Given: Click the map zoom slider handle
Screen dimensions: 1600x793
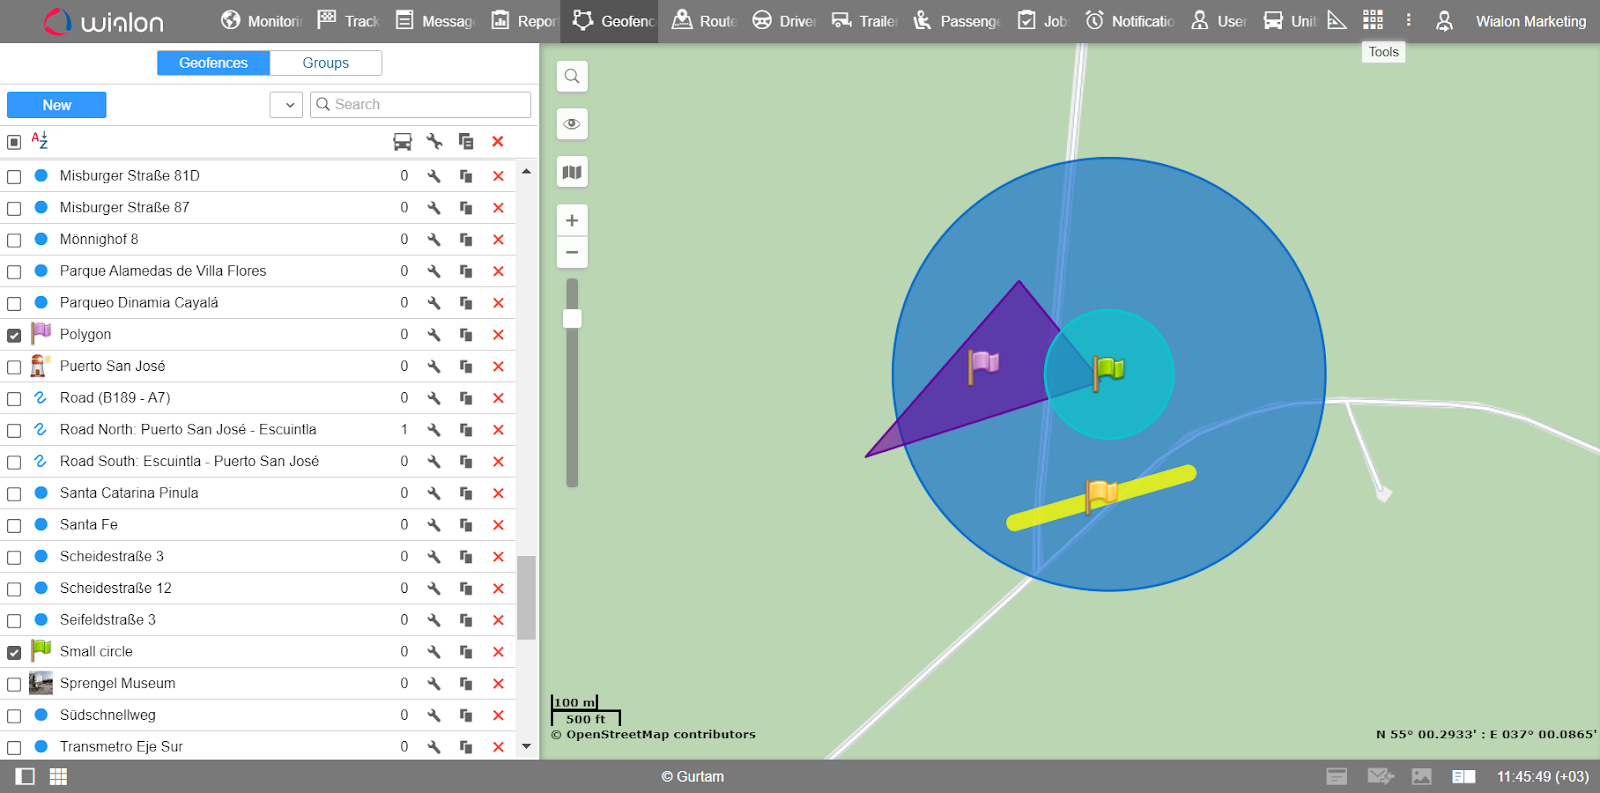Looking at the screenshot, I should [x=572, y=319].
